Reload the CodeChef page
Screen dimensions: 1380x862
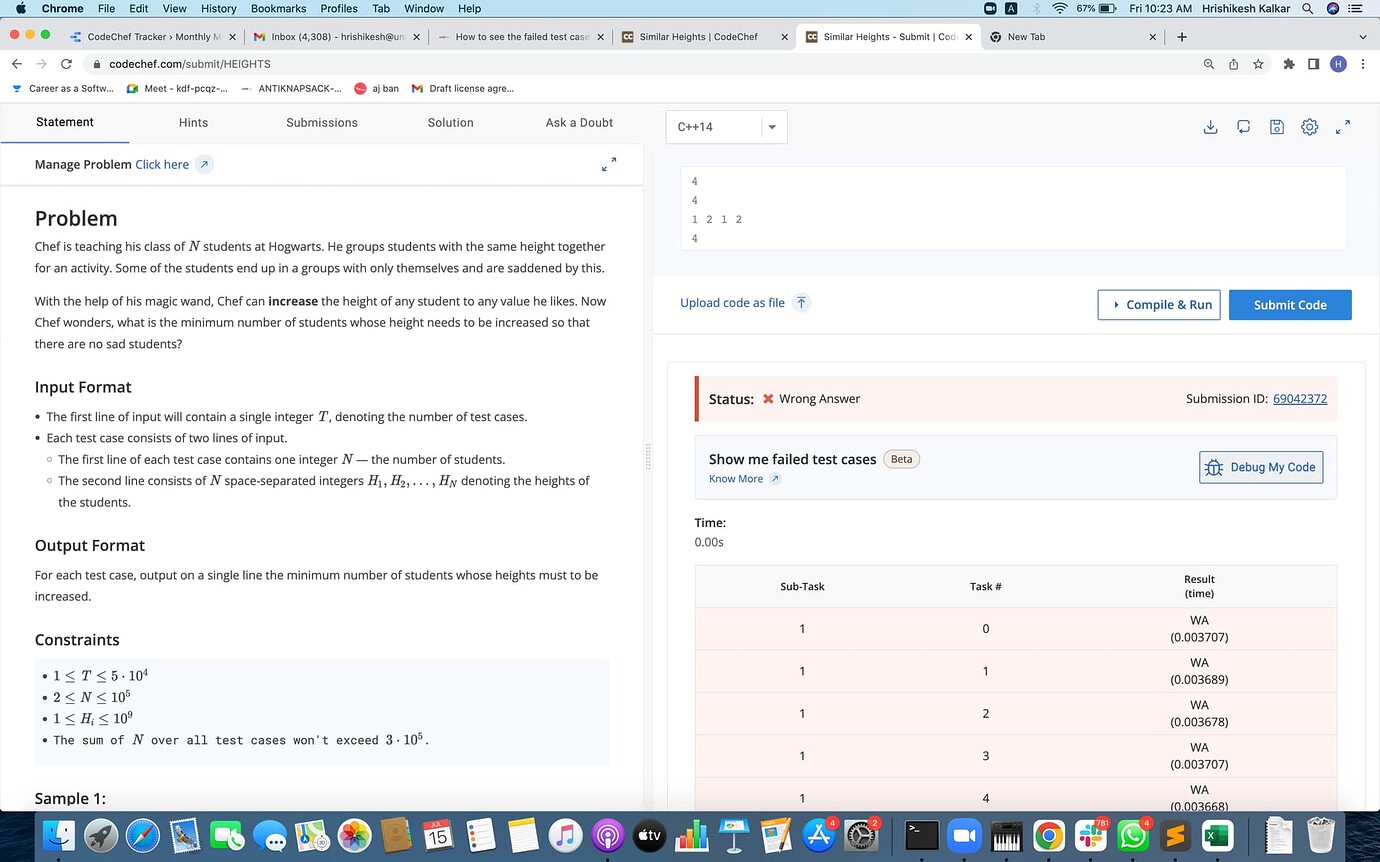[x=67, y=63]
